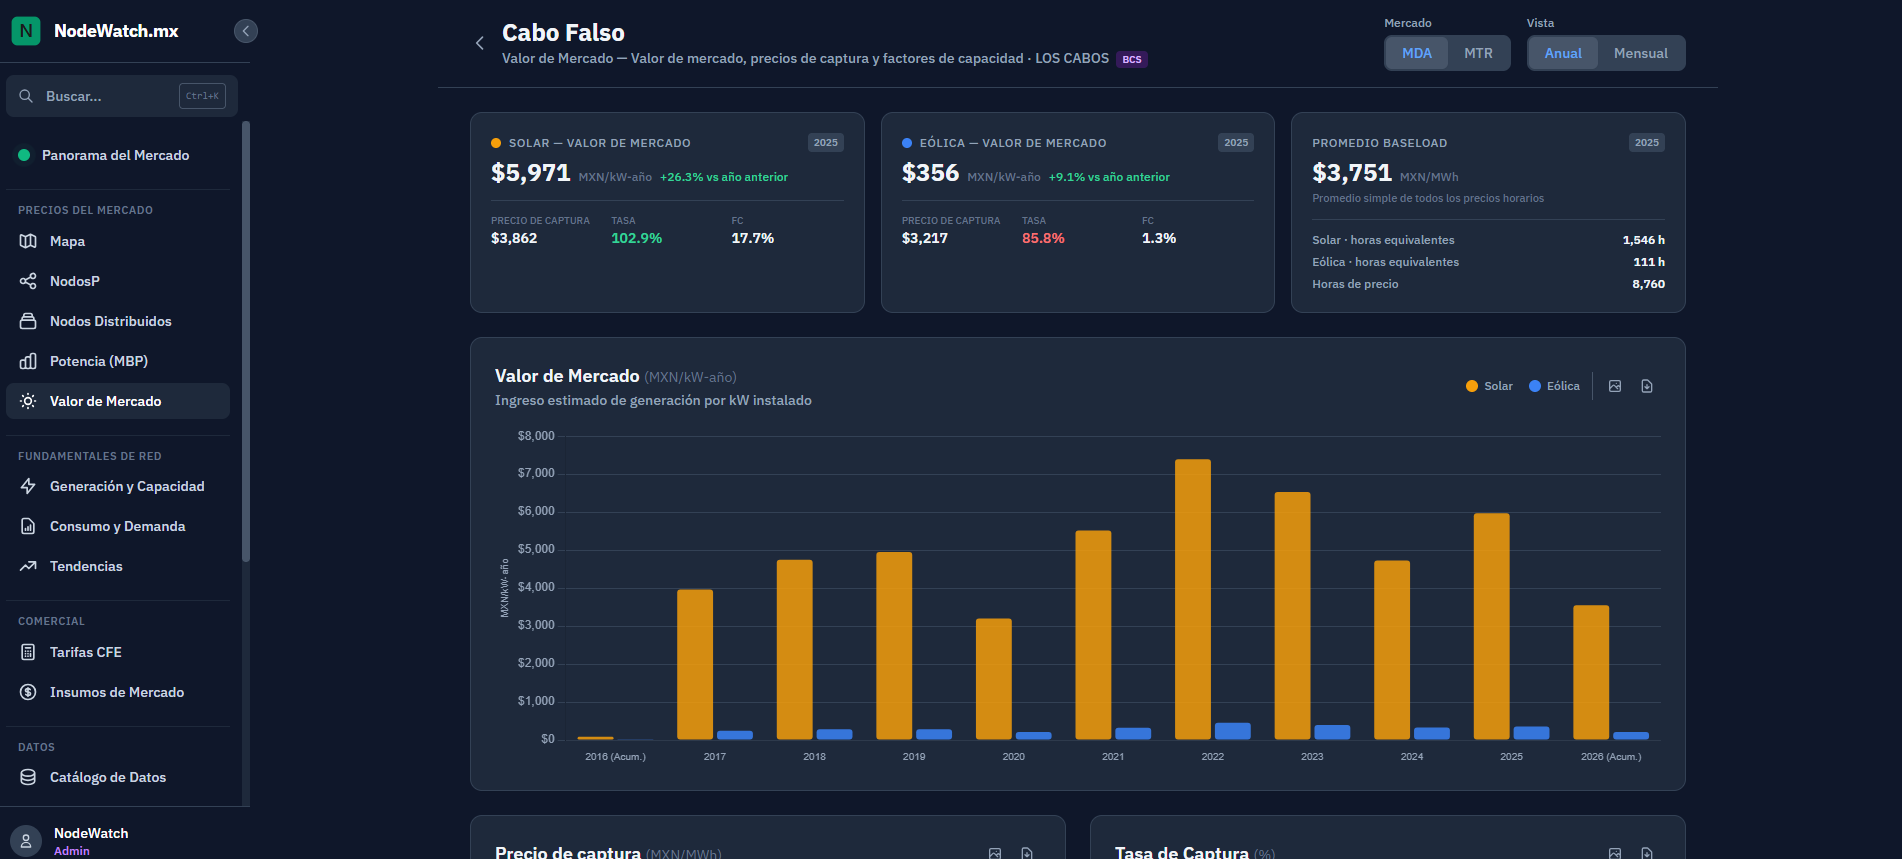
Task: Click the green Panorama status dot
Action: point(24,155)
